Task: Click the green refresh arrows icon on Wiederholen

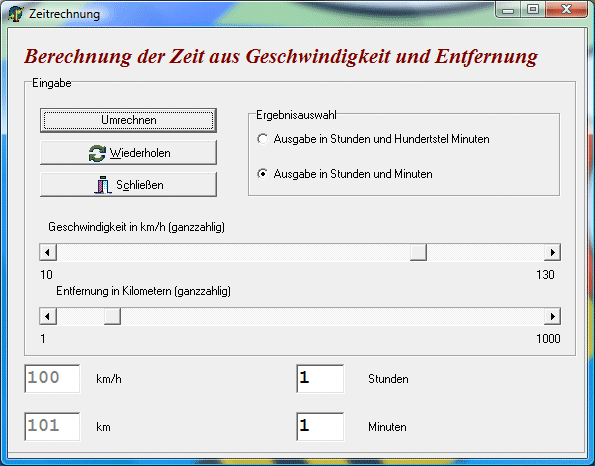Action: 97,153
